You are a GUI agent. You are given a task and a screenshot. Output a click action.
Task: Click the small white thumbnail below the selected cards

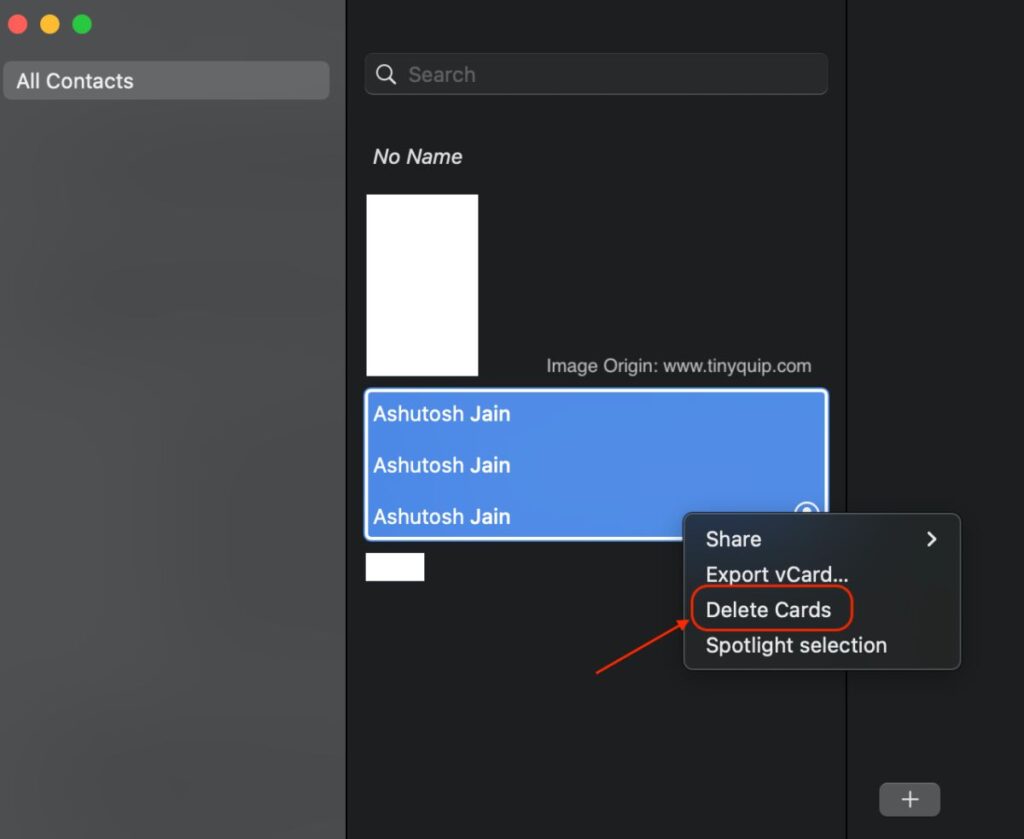[x=395, y=566]
